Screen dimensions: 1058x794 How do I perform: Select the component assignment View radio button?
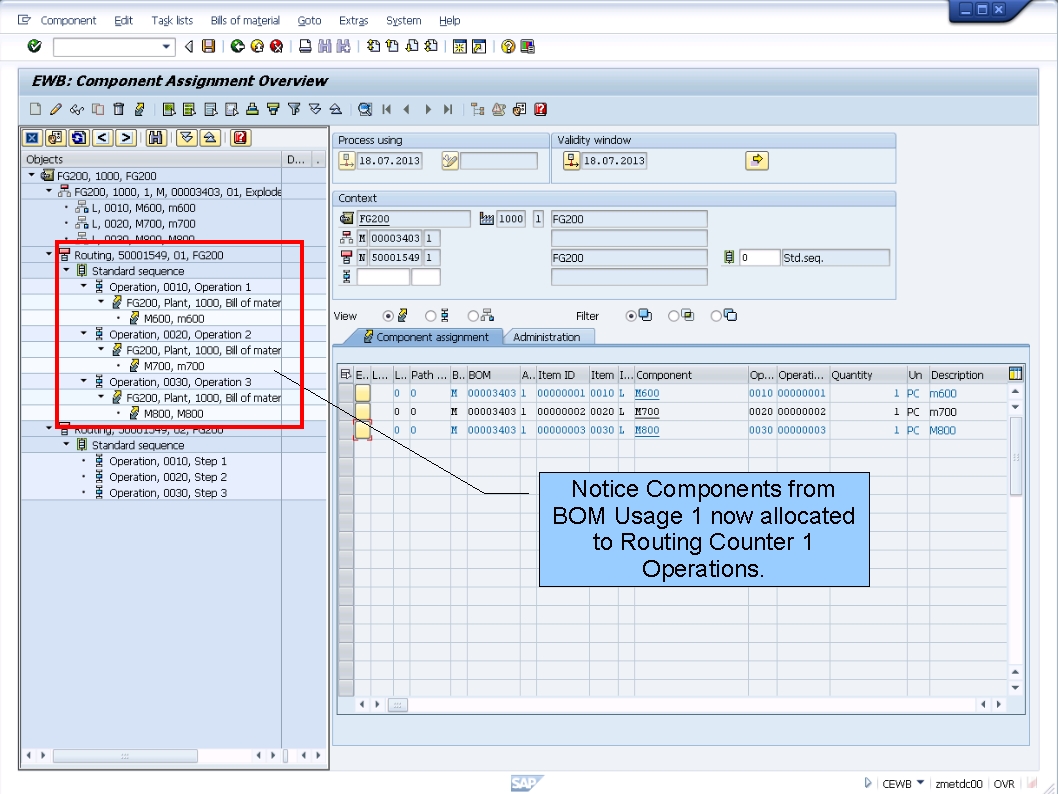pos(386,315)
